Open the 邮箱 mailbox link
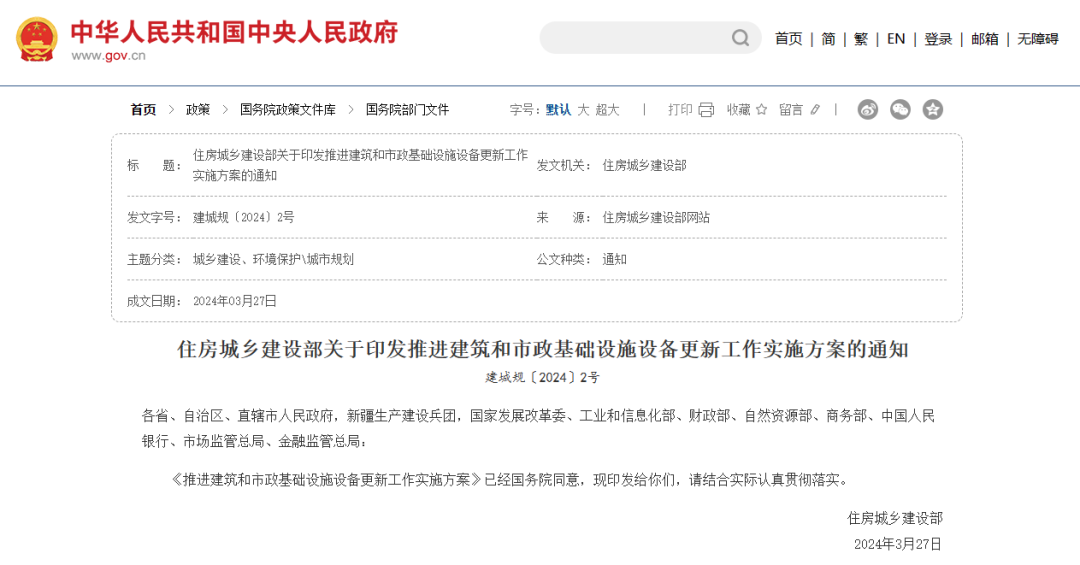 pos(985,39)
